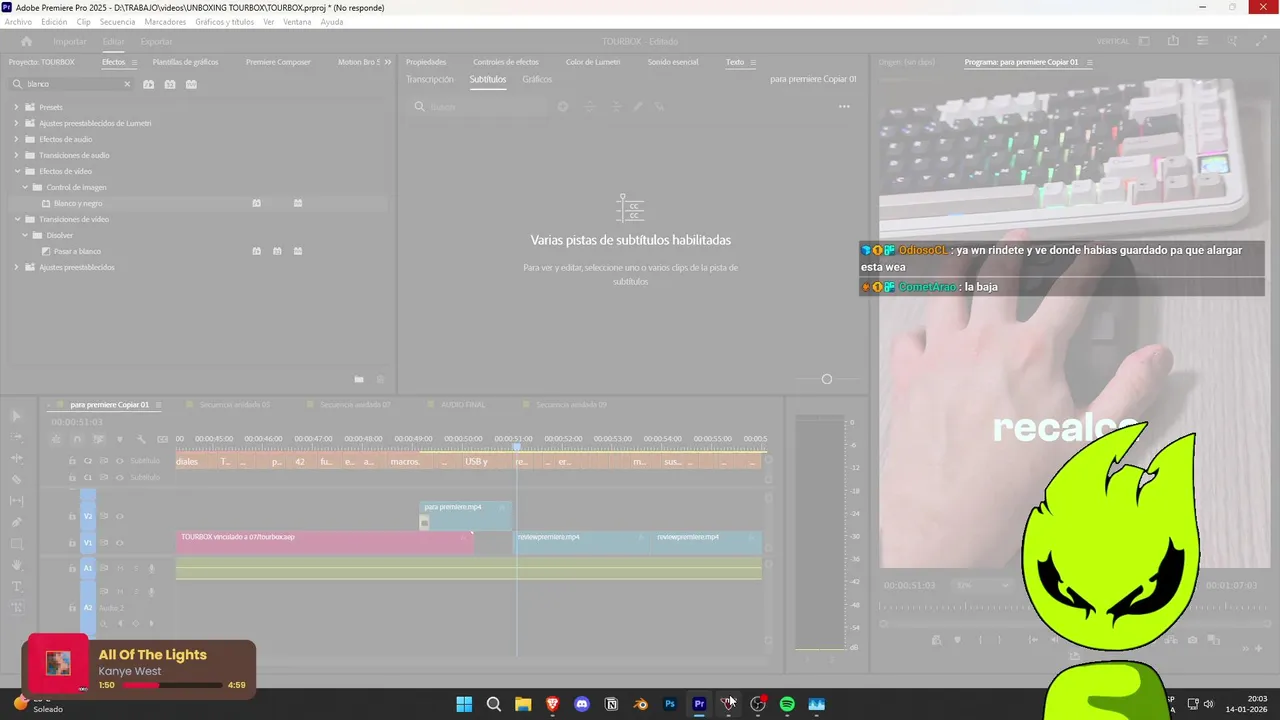Switch to Color de Lumetri panel tab
This screenshot has width=1280, height=720.
[x=593, y=62]
